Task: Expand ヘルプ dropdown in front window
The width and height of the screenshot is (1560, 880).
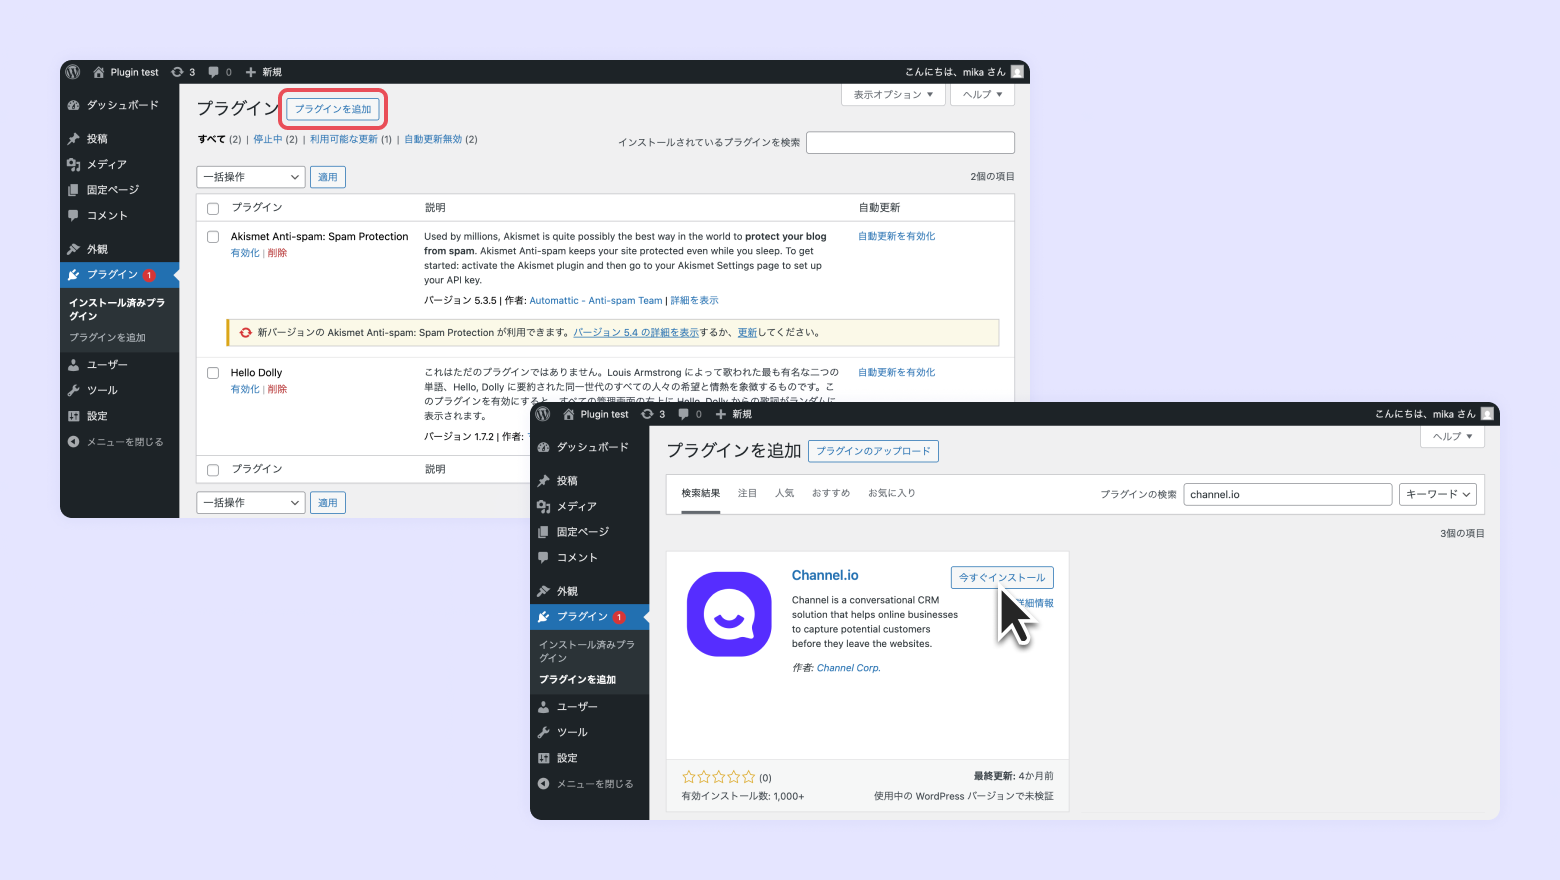Action: tap(1452, 436)
